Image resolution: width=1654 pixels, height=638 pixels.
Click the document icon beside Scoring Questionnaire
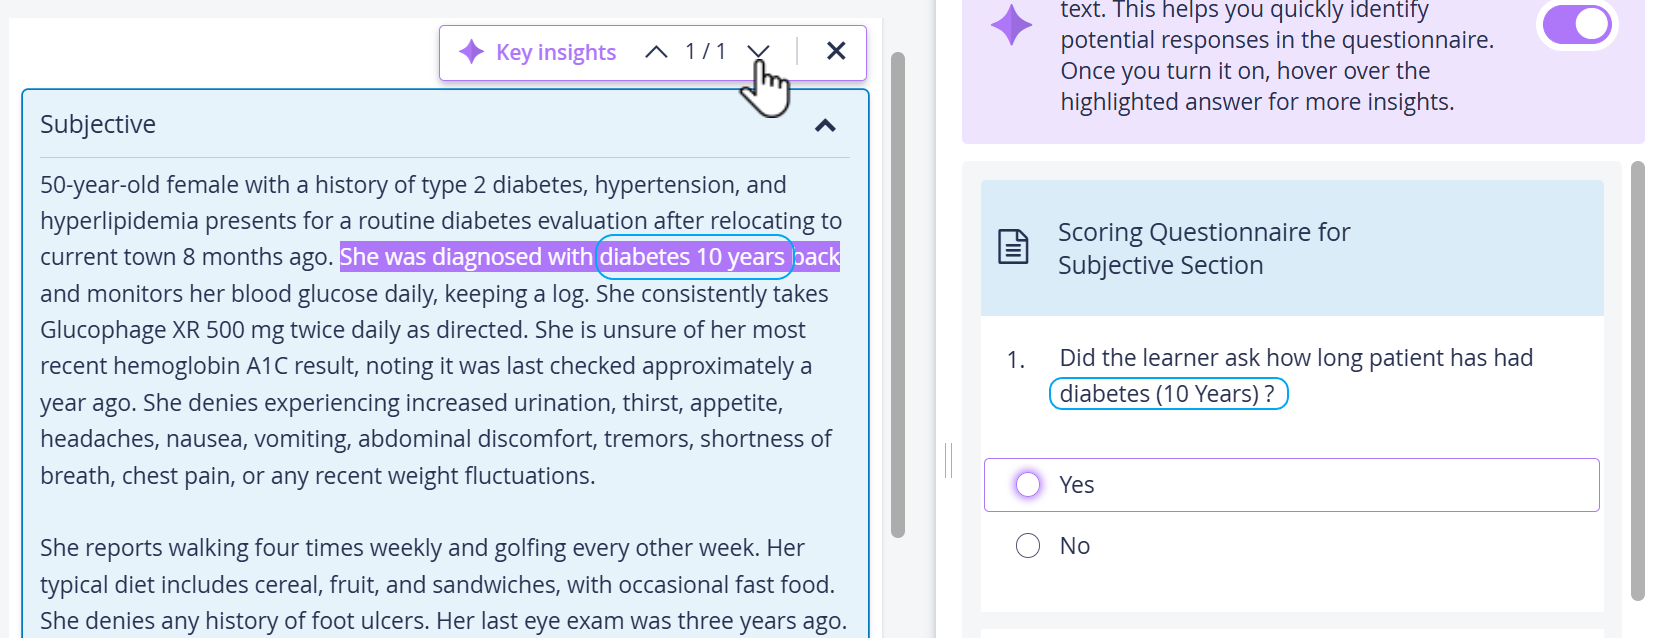pyautogui.click(x=1013, y=246)
